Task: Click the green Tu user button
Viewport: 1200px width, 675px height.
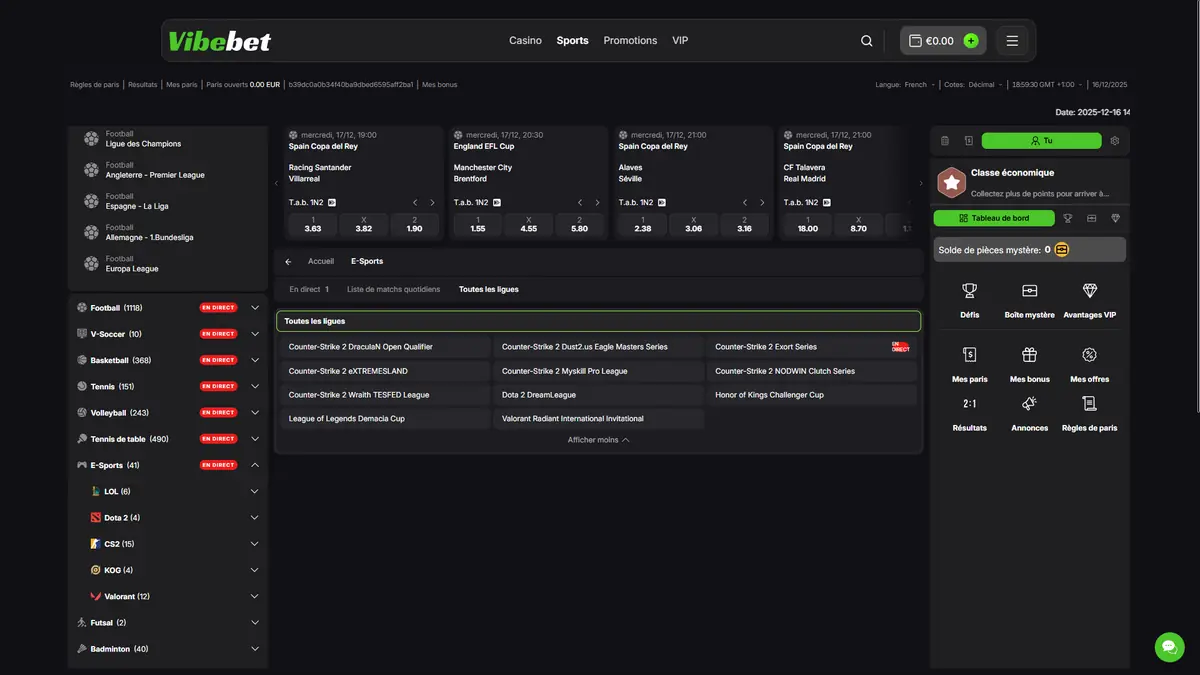Action: coord(1041,141)
